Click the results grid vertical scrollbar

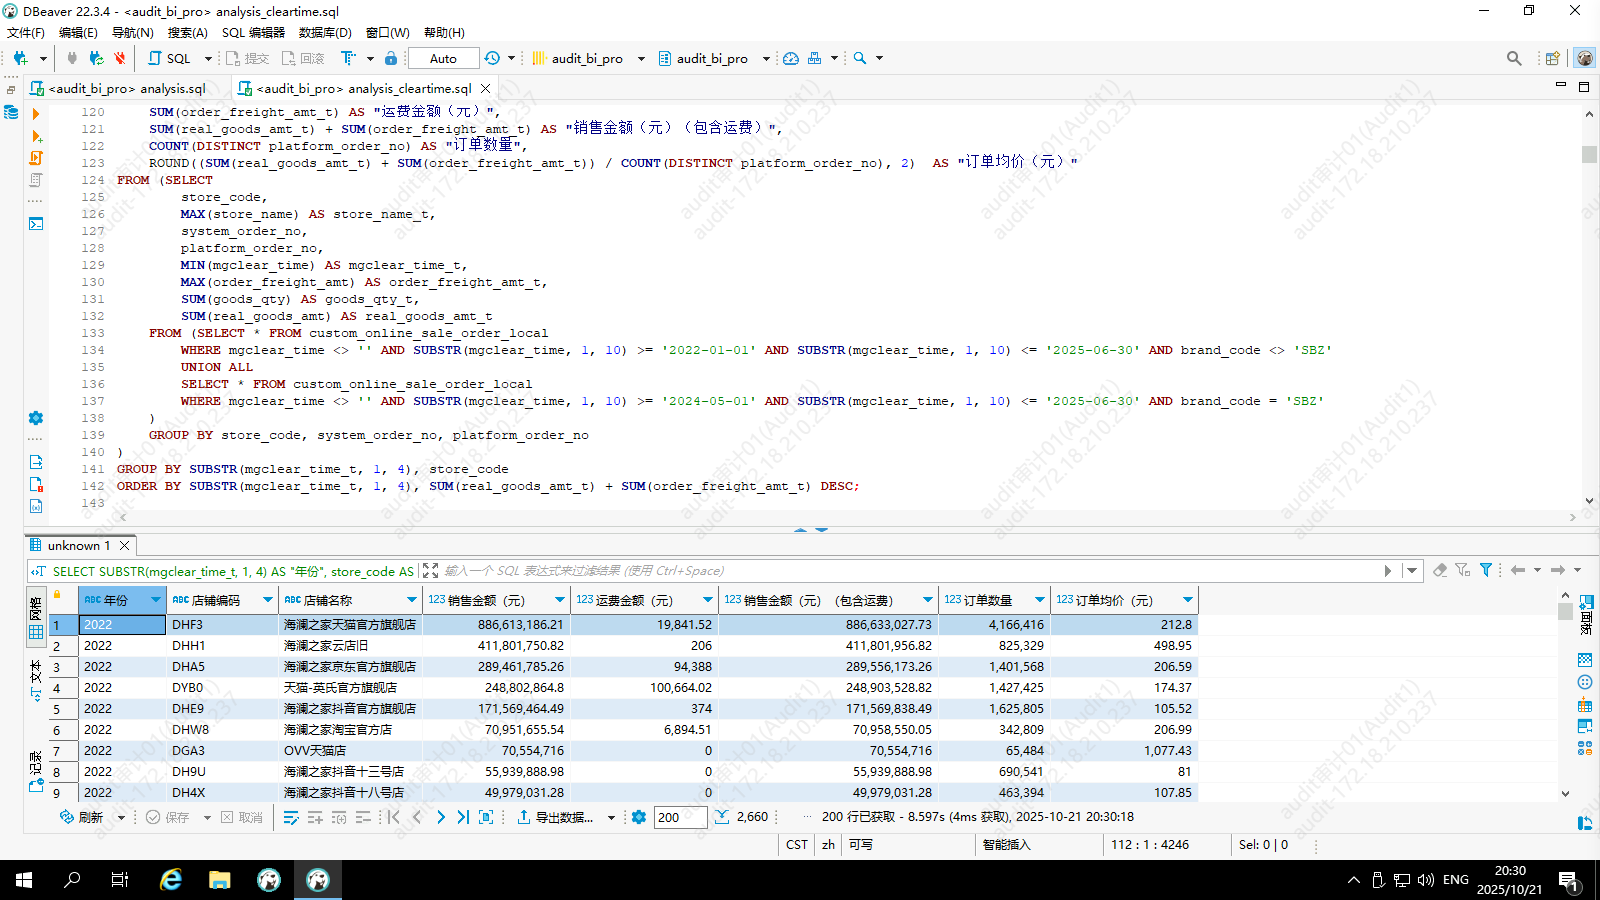(x=1565, y=700)
